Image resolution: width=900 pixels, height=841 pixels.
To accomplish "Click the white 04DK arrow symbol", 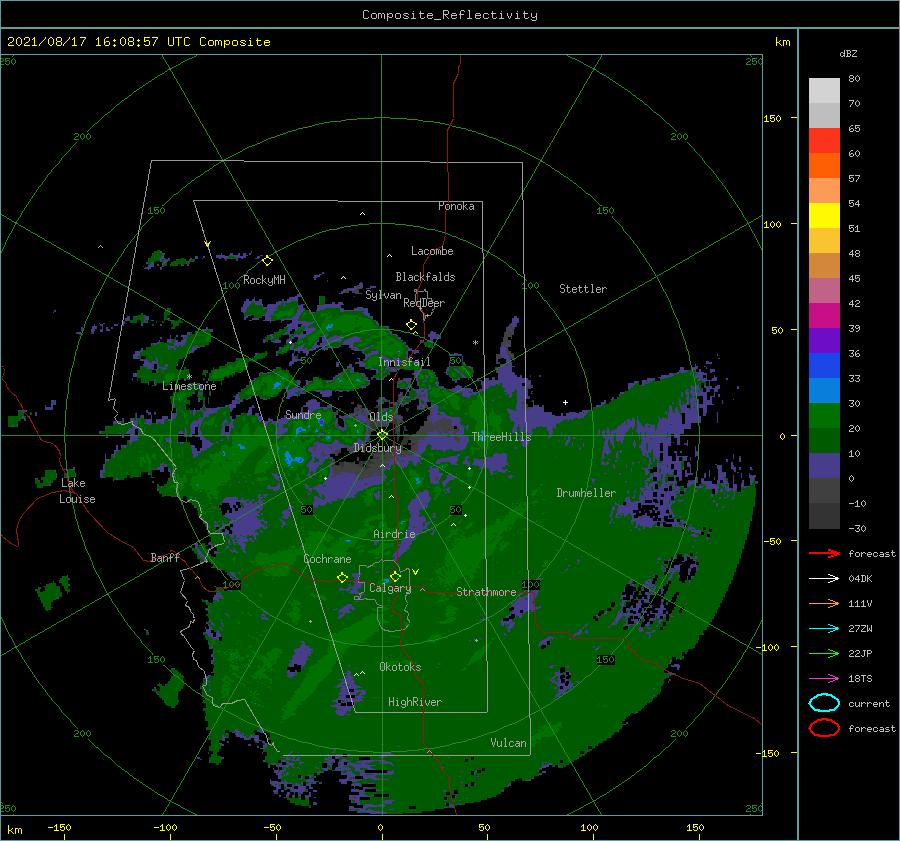I will (x=824, y=579).
